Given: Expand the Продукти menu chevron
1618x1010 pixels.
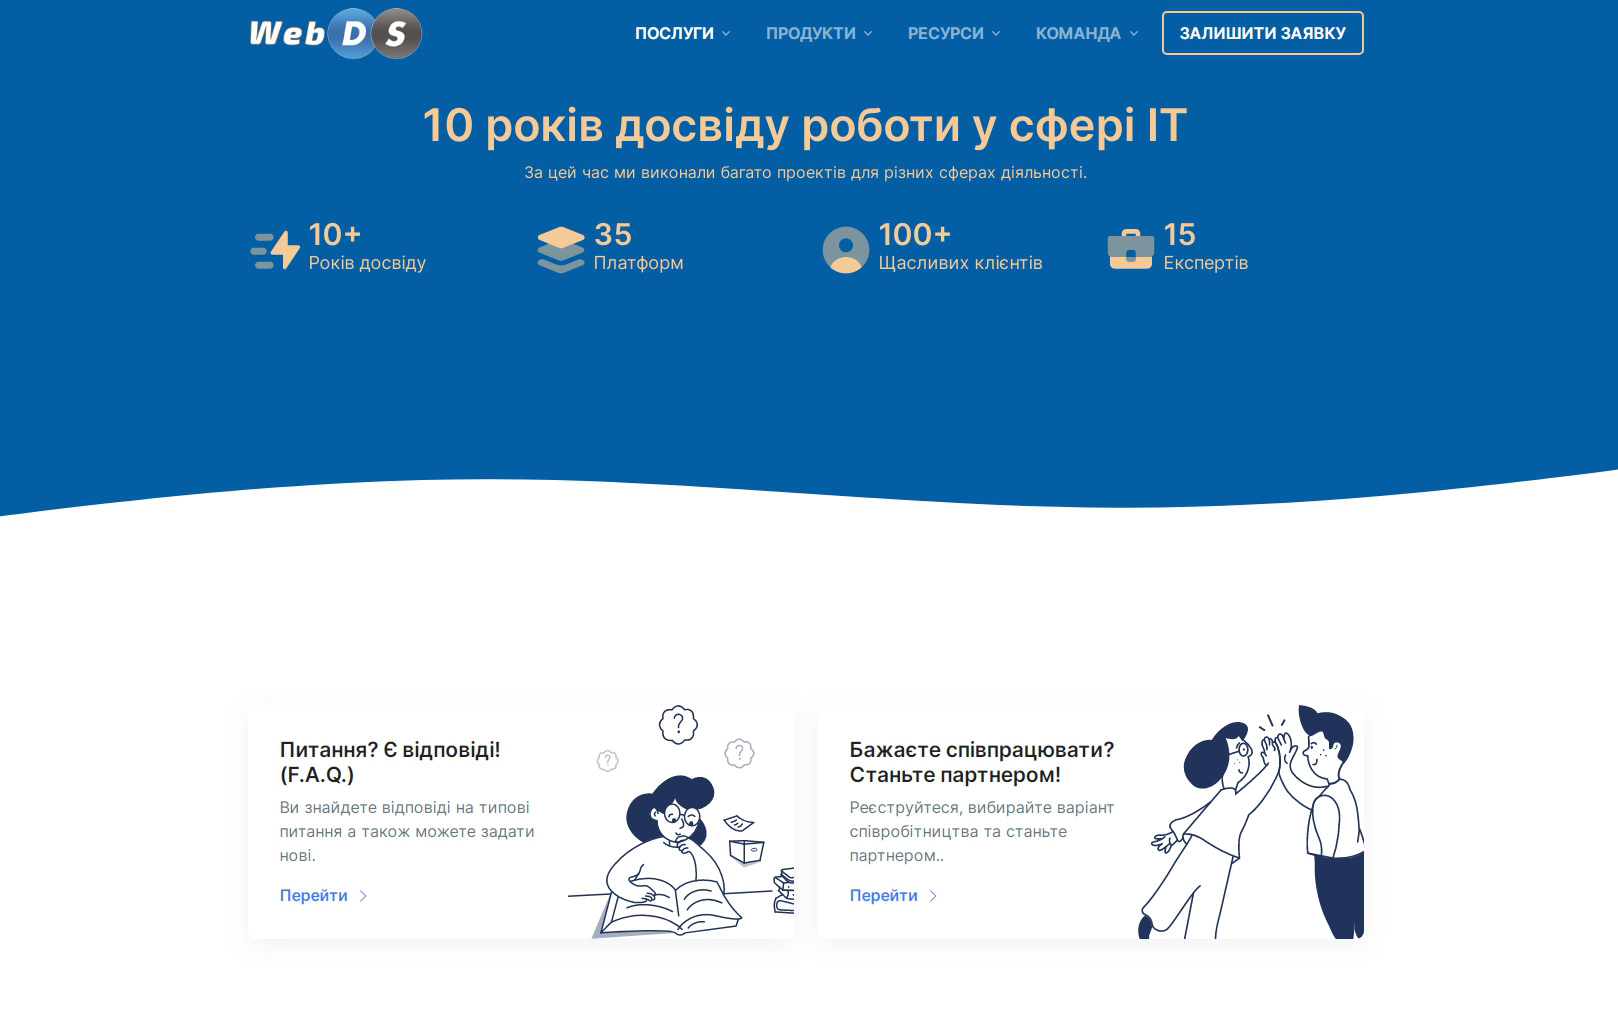Looking at the screenshot, I should (x=868, y=34).
